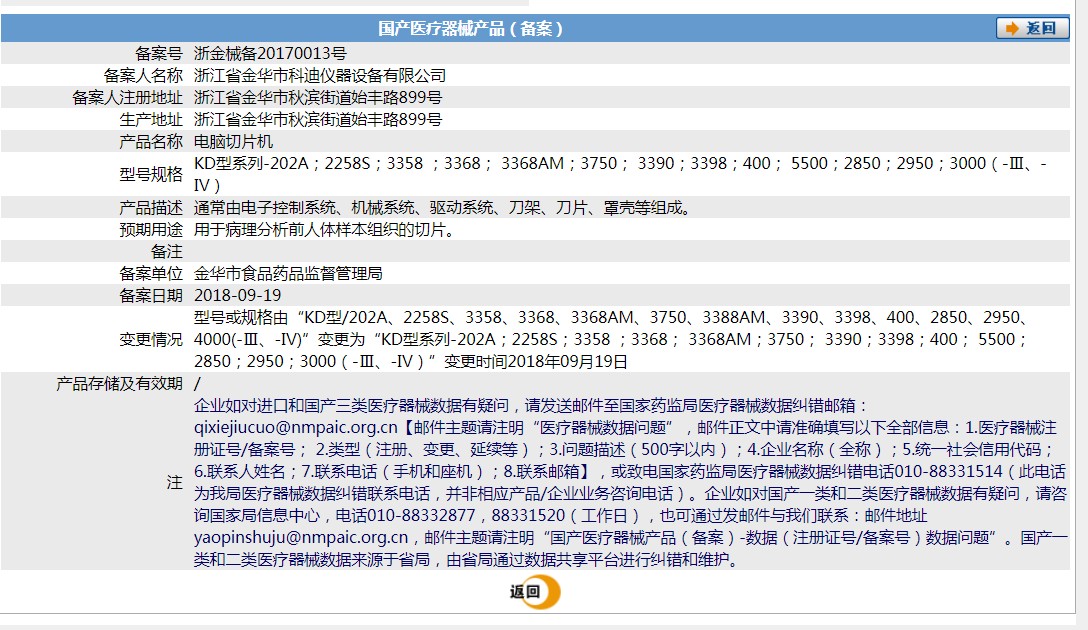Viewport: 1088px width, 630px height.
Task: Click the 预期用途 label
Action: [151, 230]
